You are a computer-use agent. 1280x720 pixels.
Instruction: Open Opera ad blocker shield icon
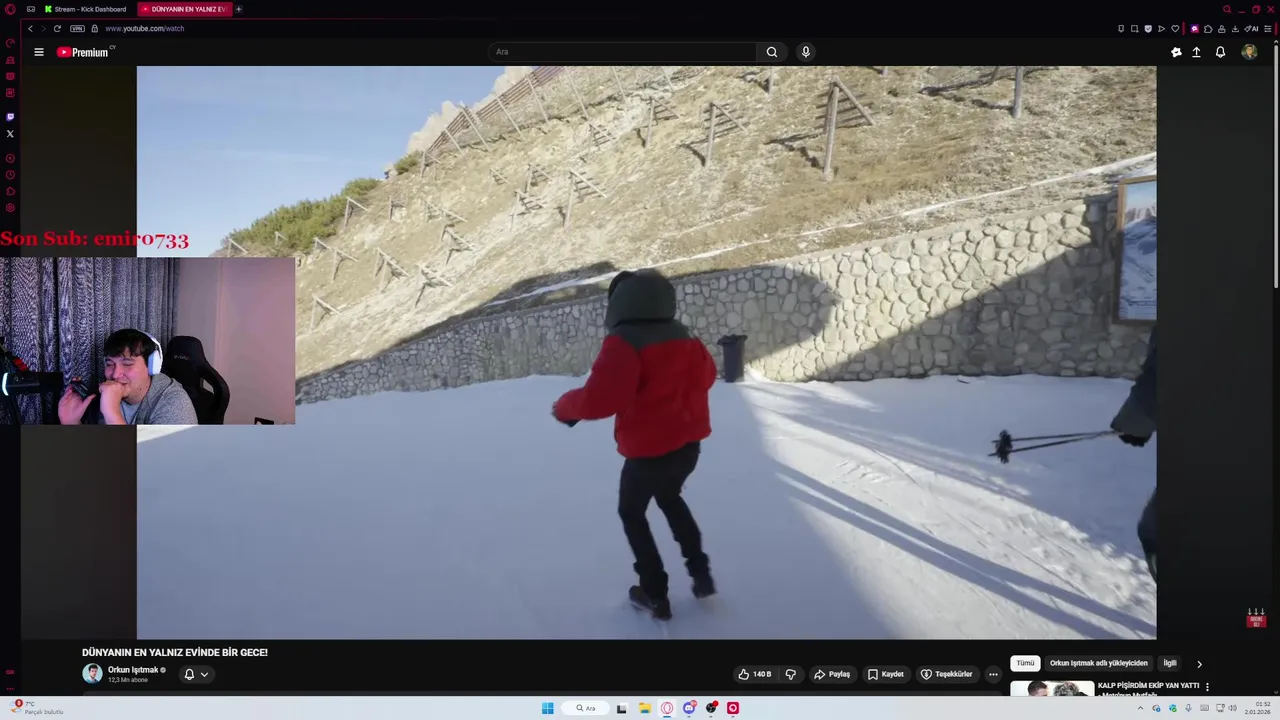tap(1148, 28)
